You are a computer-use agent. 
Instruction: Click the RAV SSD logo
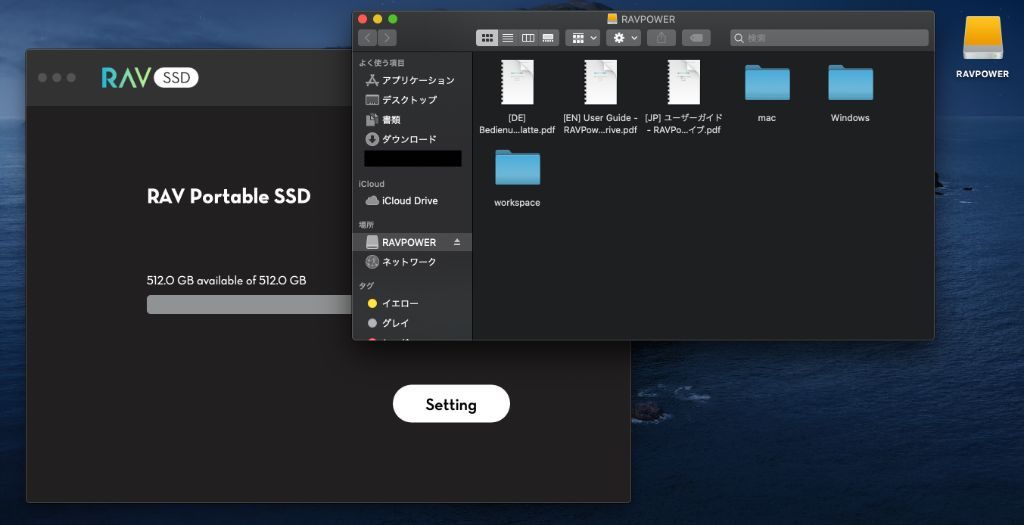150,78
